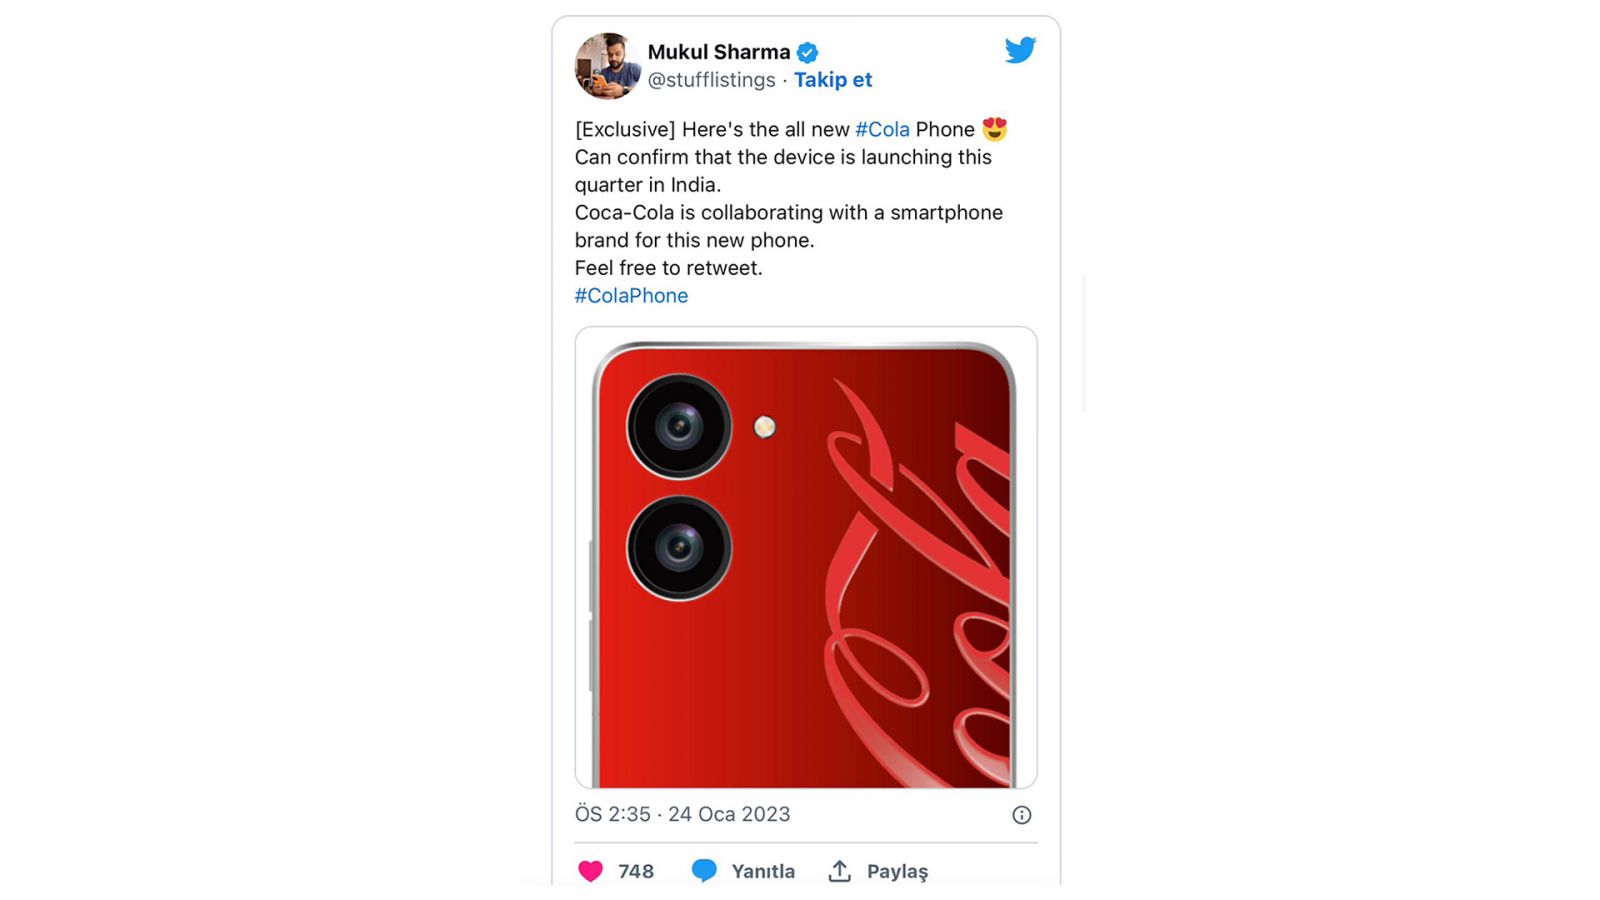
Task: Open the @stufflistings handle
Action: pos(711,80)
